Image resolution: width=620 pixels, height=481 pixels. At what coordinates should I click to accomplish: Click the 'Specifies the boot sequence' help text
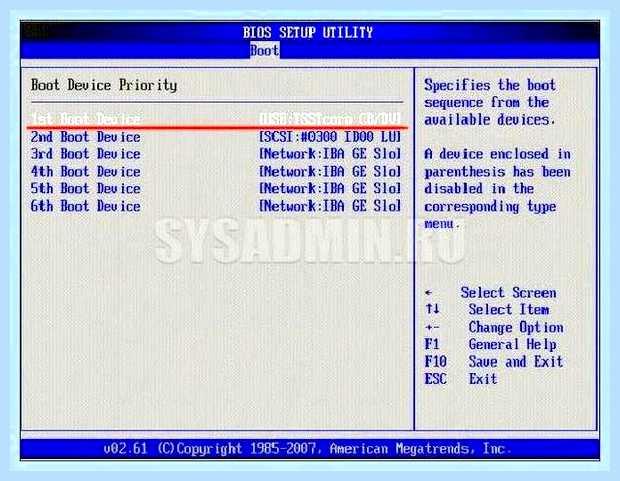click(x=490, y=102)
